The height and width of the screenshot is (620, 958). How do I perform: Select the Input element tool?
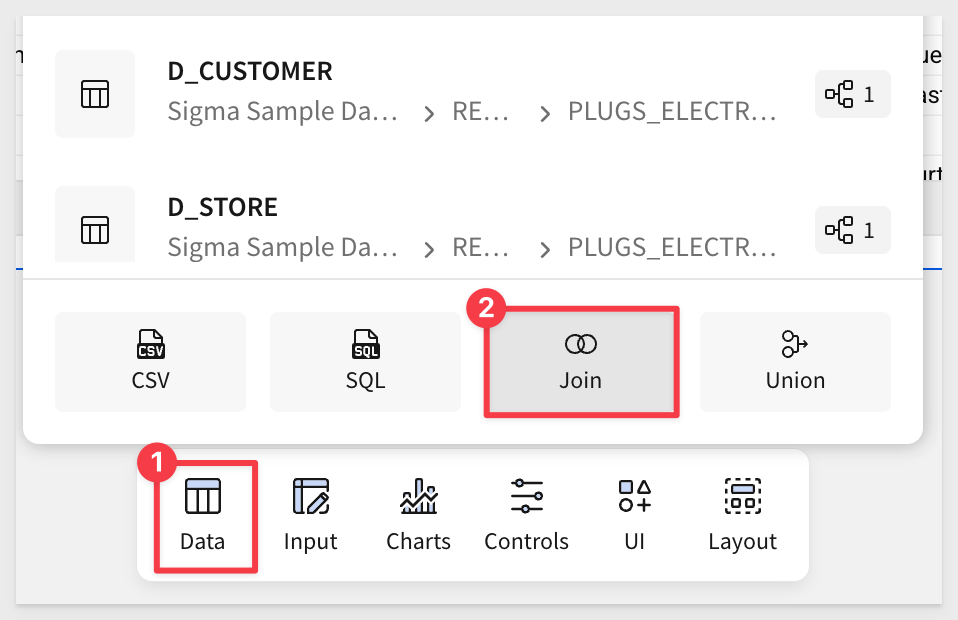[310, 515]
